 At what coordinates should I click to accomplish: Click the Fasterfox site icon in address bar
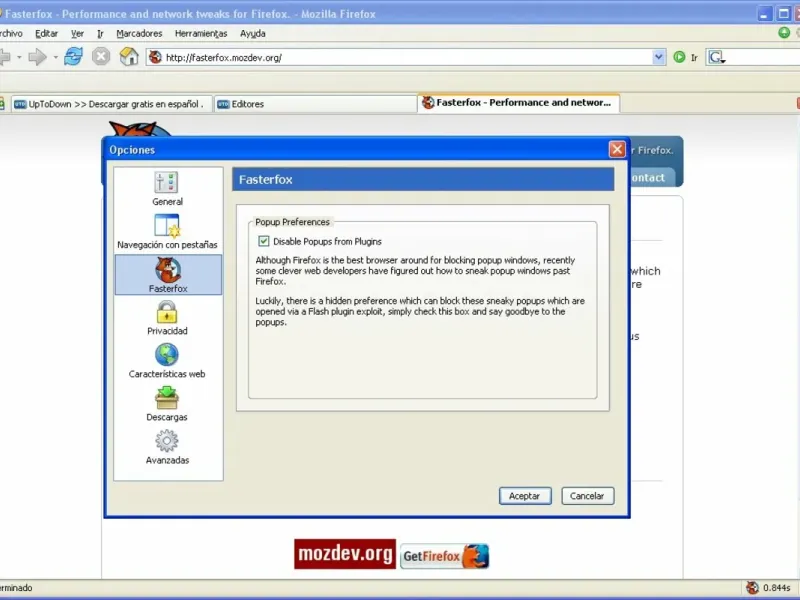click(156, 57)
